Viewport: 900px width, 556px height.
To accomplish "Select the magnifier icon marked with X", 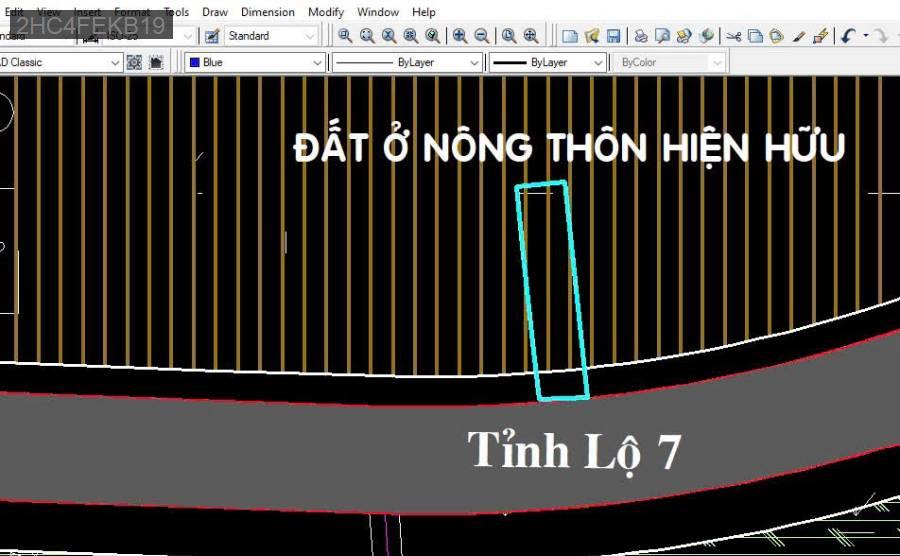I will pyautogui.click(x=389, y=36).
